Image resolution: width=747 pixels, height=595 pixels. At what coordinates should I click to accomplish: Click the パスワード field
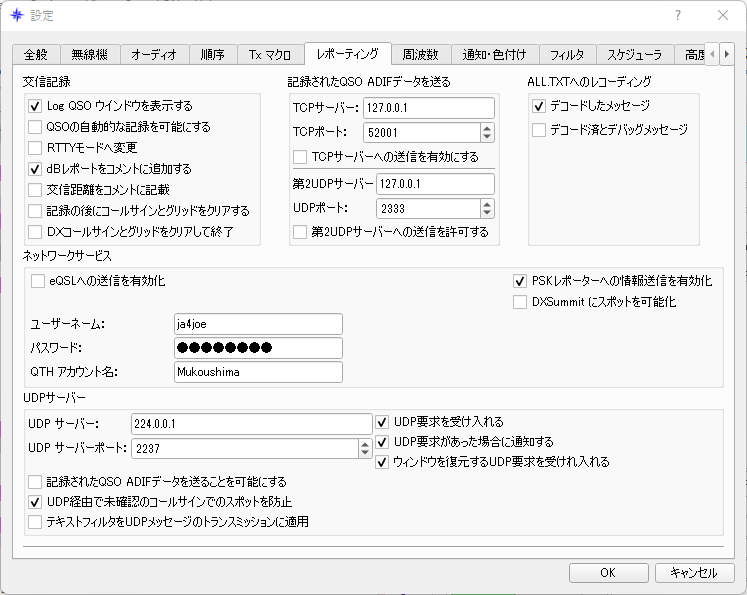(x=258, y=348)
